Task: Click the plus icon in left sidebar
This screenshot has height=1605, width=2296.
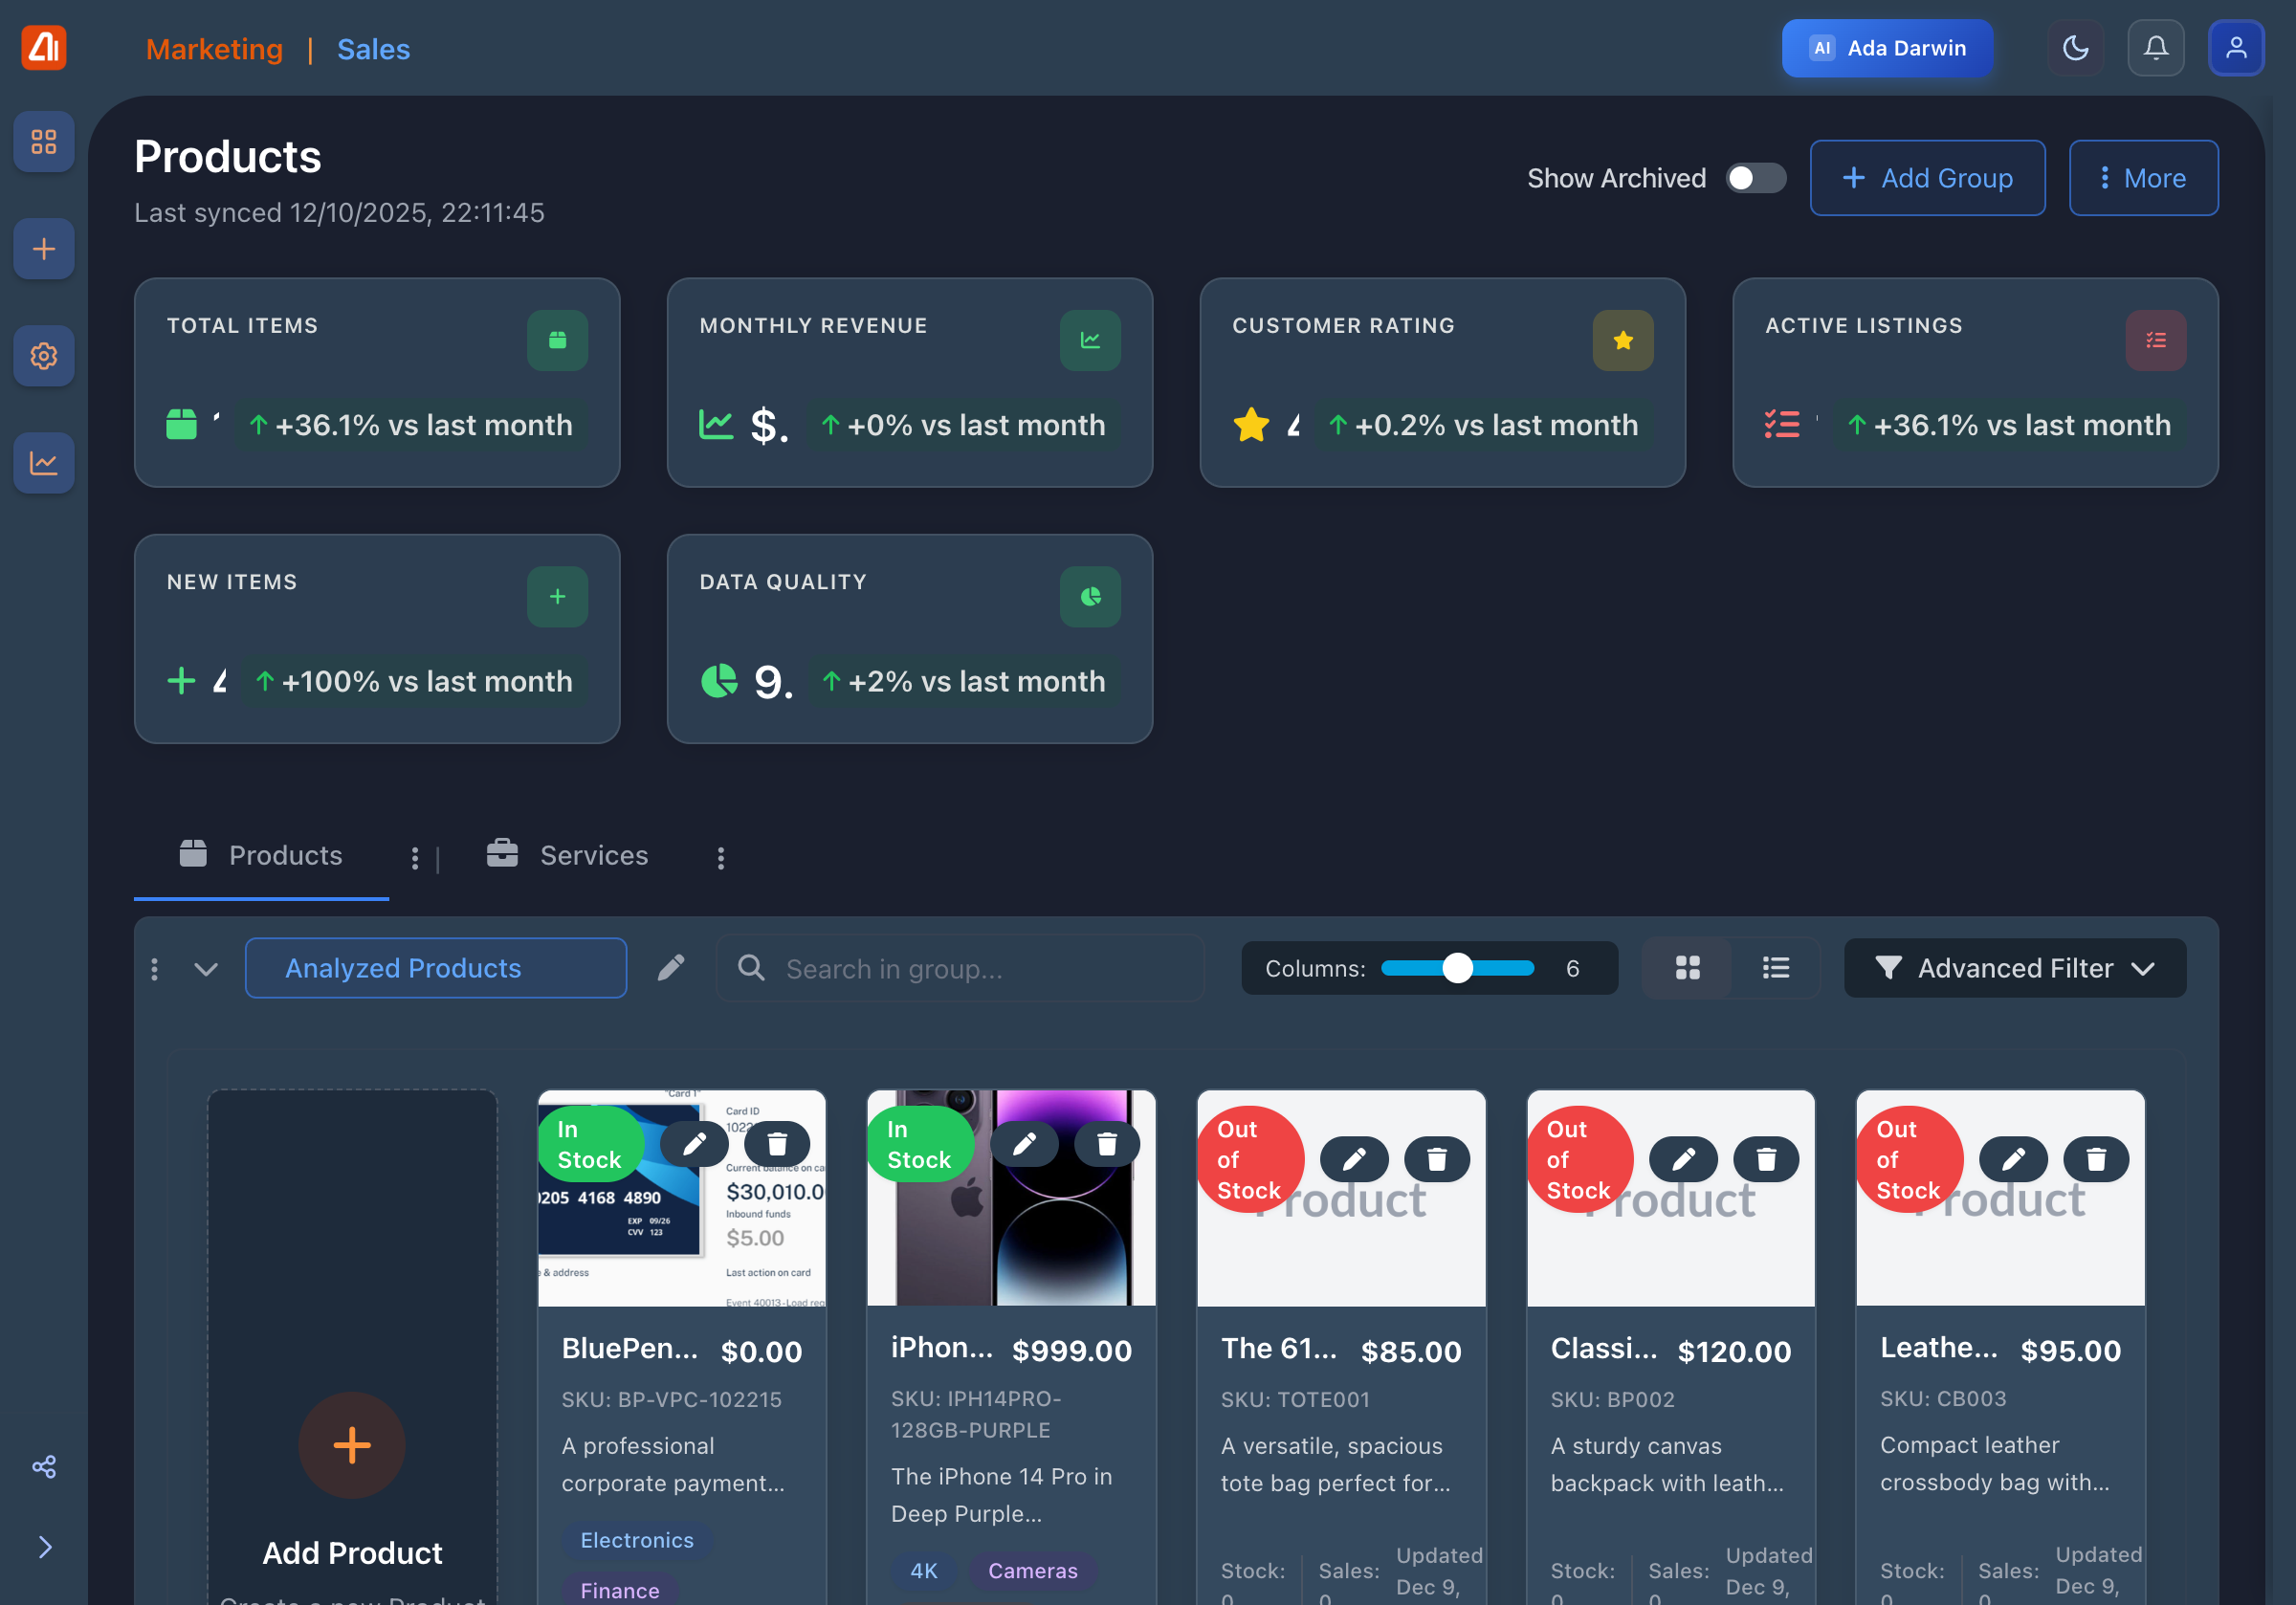Action: pos(44,248)
